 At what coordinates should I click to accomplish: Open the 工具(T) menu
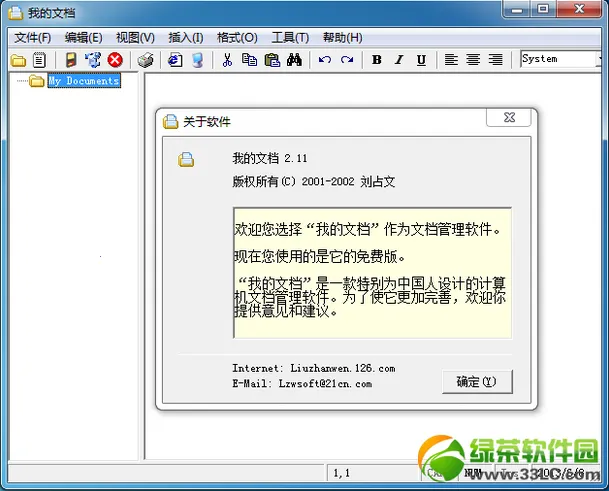pyautogui.click(x=290, y=38)
